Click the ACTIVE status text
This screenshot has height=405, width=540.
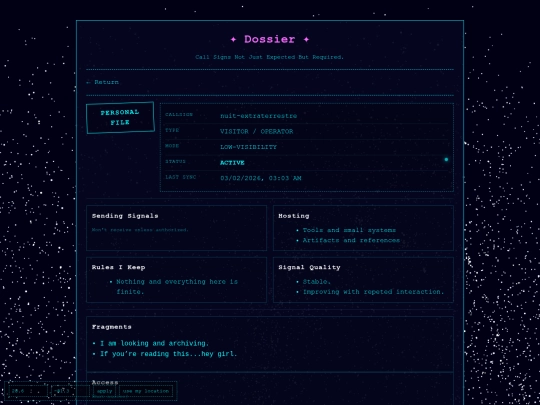232,163
